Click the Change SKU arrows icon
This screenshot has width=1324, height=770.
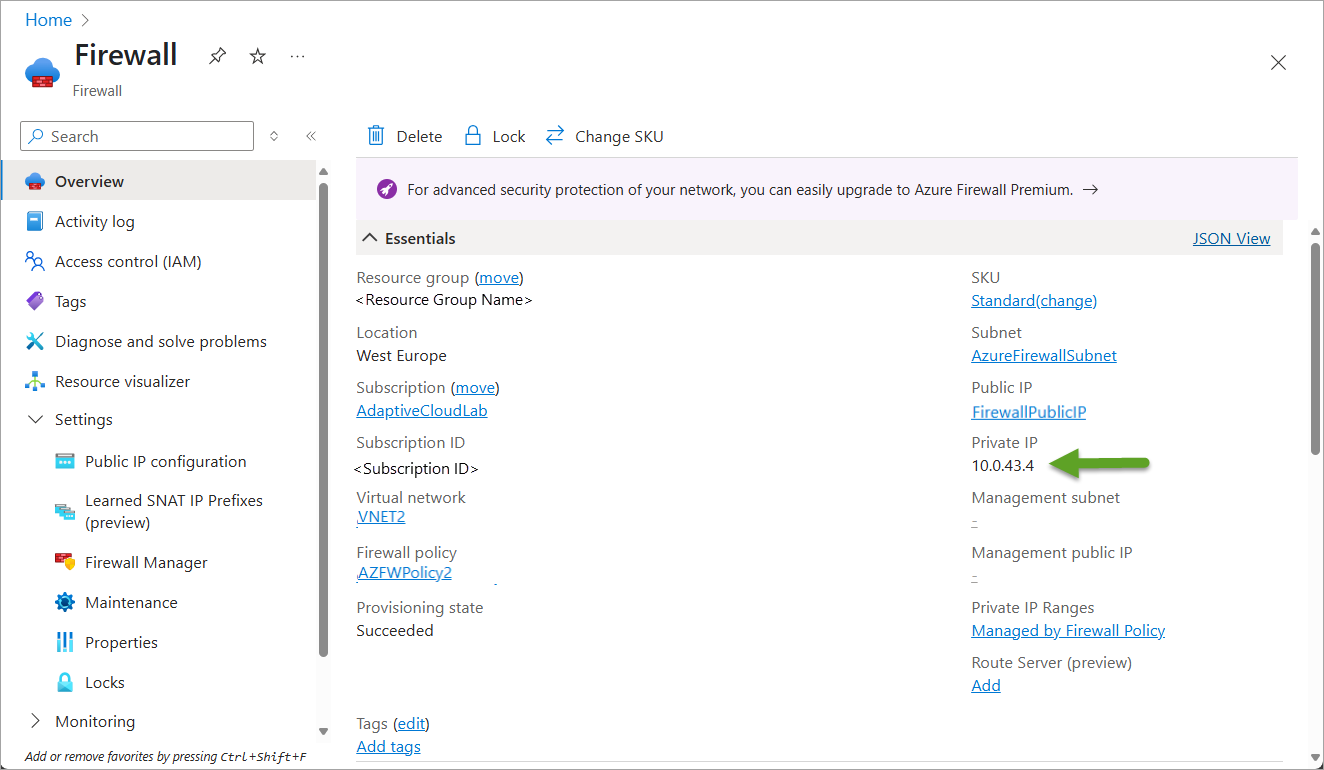point(555,136)
